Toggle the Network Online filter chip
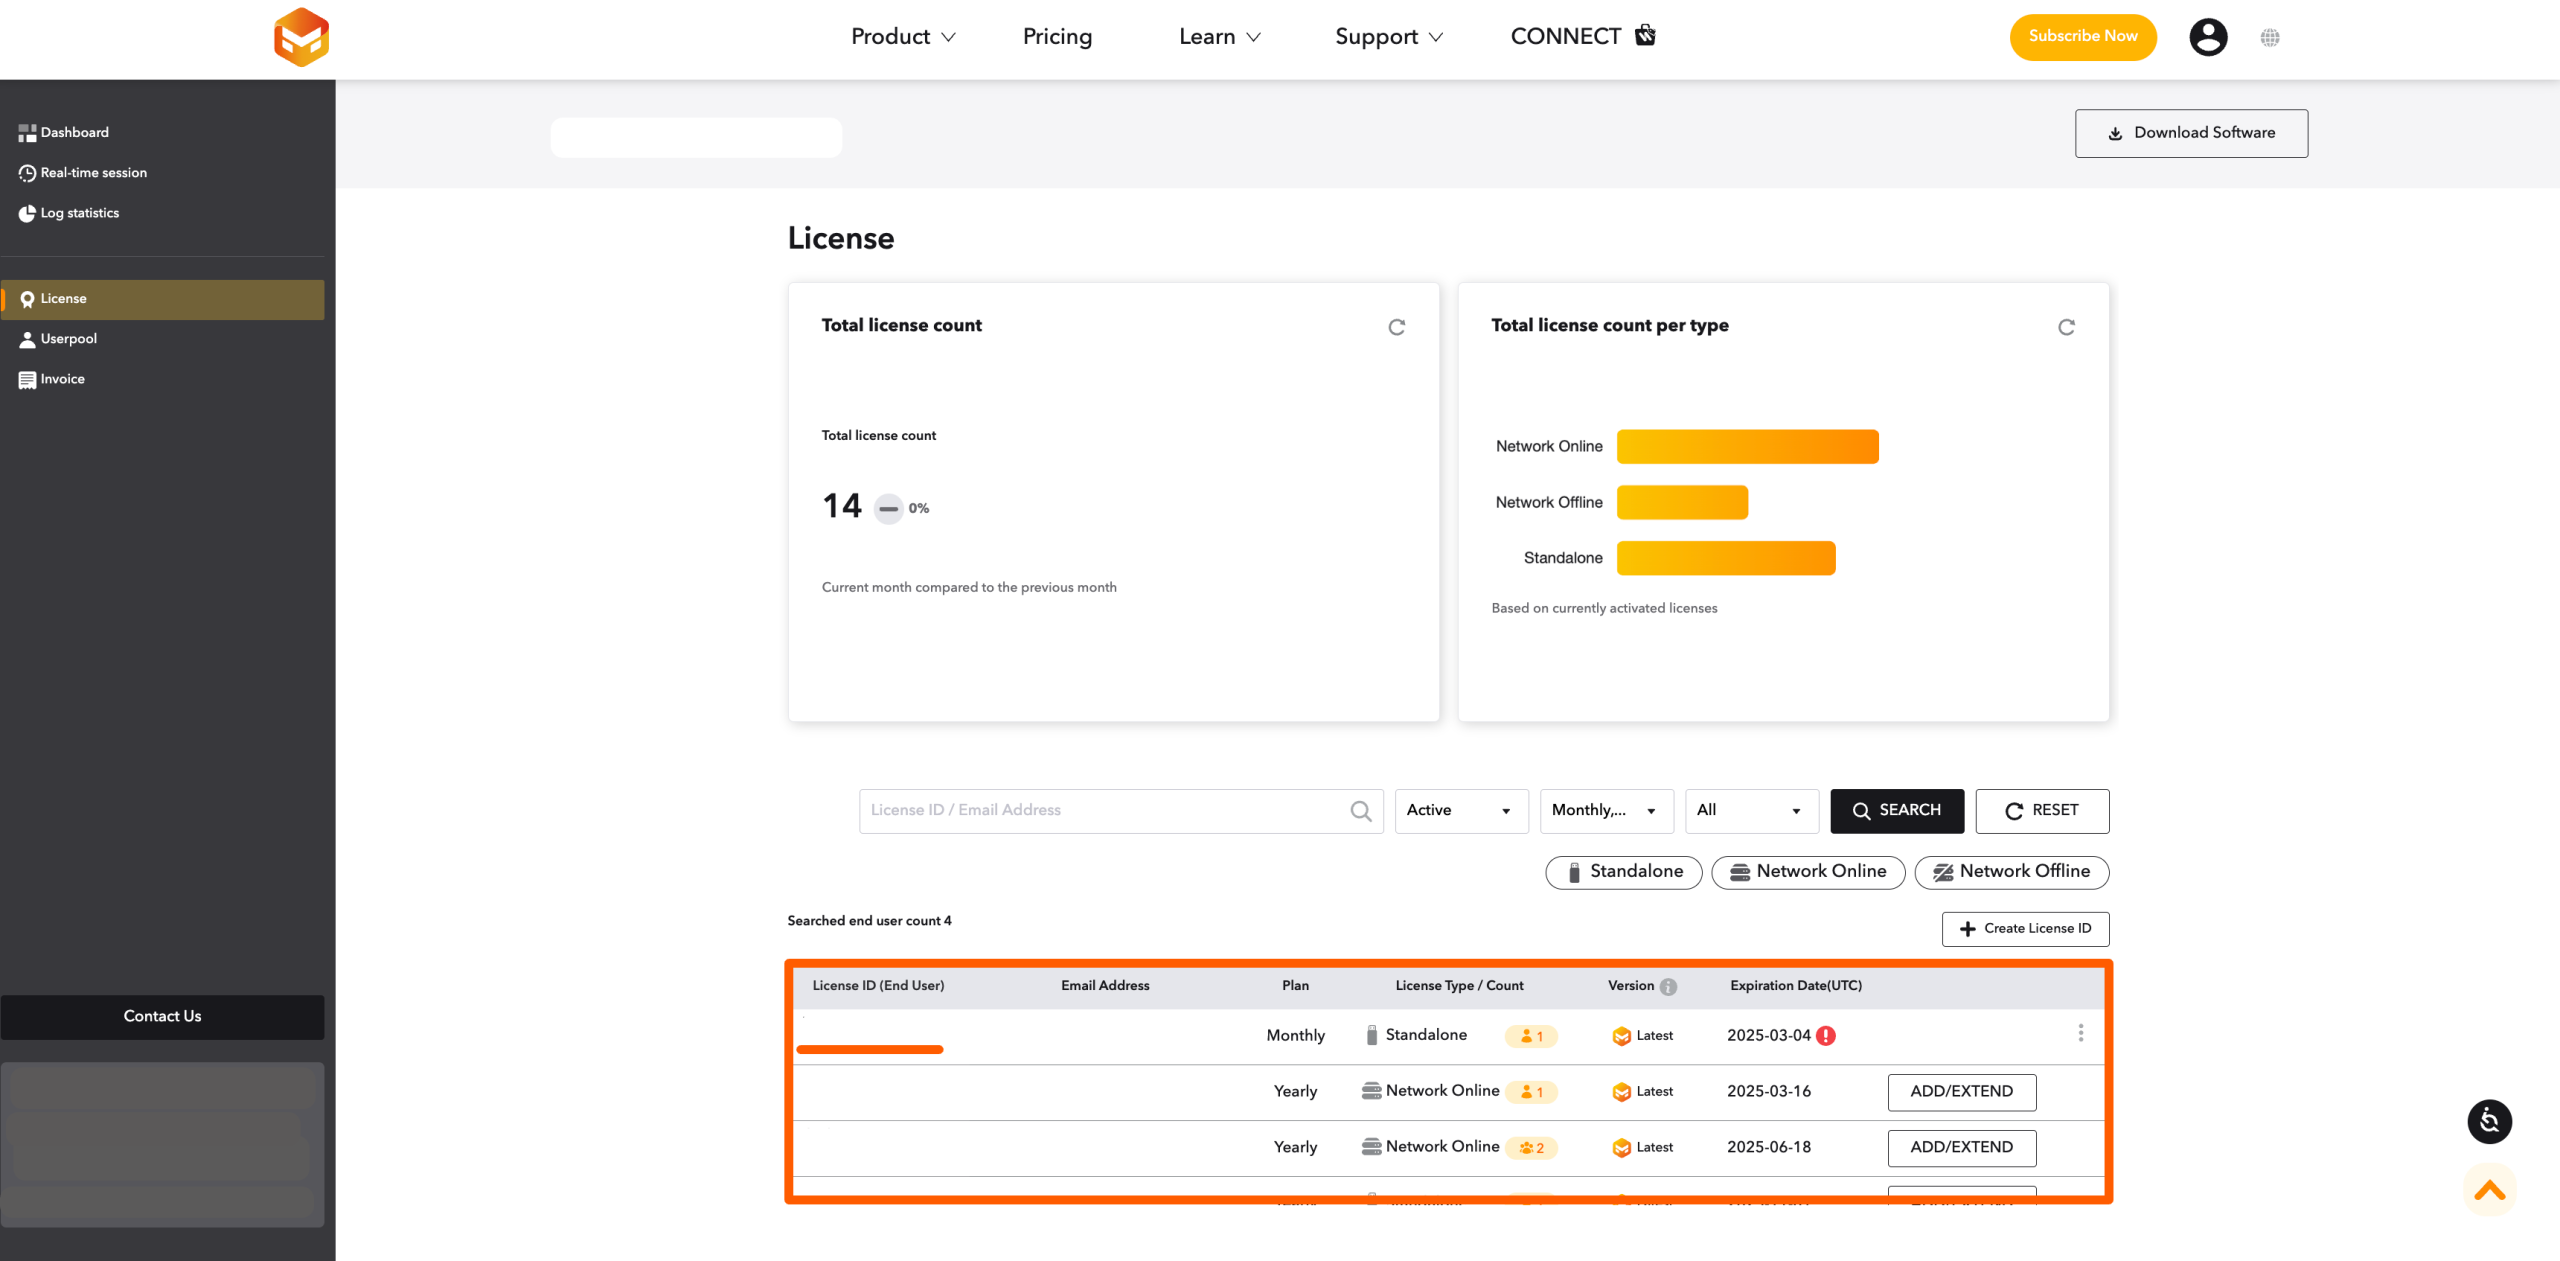 pos(1808,872)
